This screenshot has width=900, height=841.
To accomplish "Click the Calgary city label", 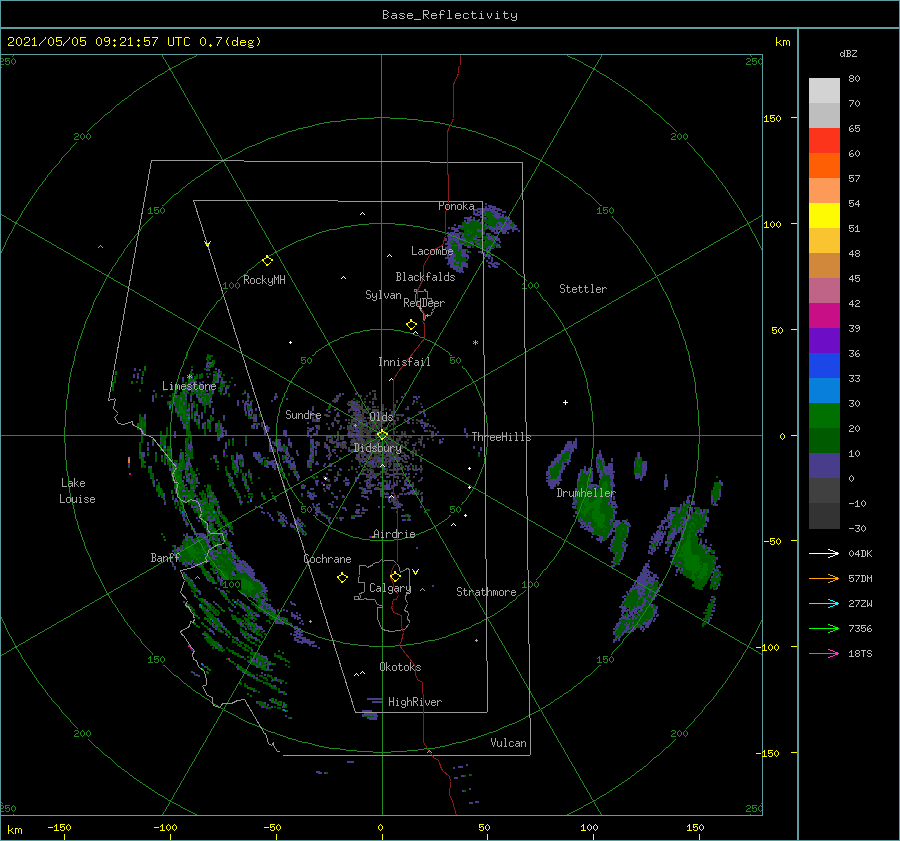I will click(x=390, y=588).
